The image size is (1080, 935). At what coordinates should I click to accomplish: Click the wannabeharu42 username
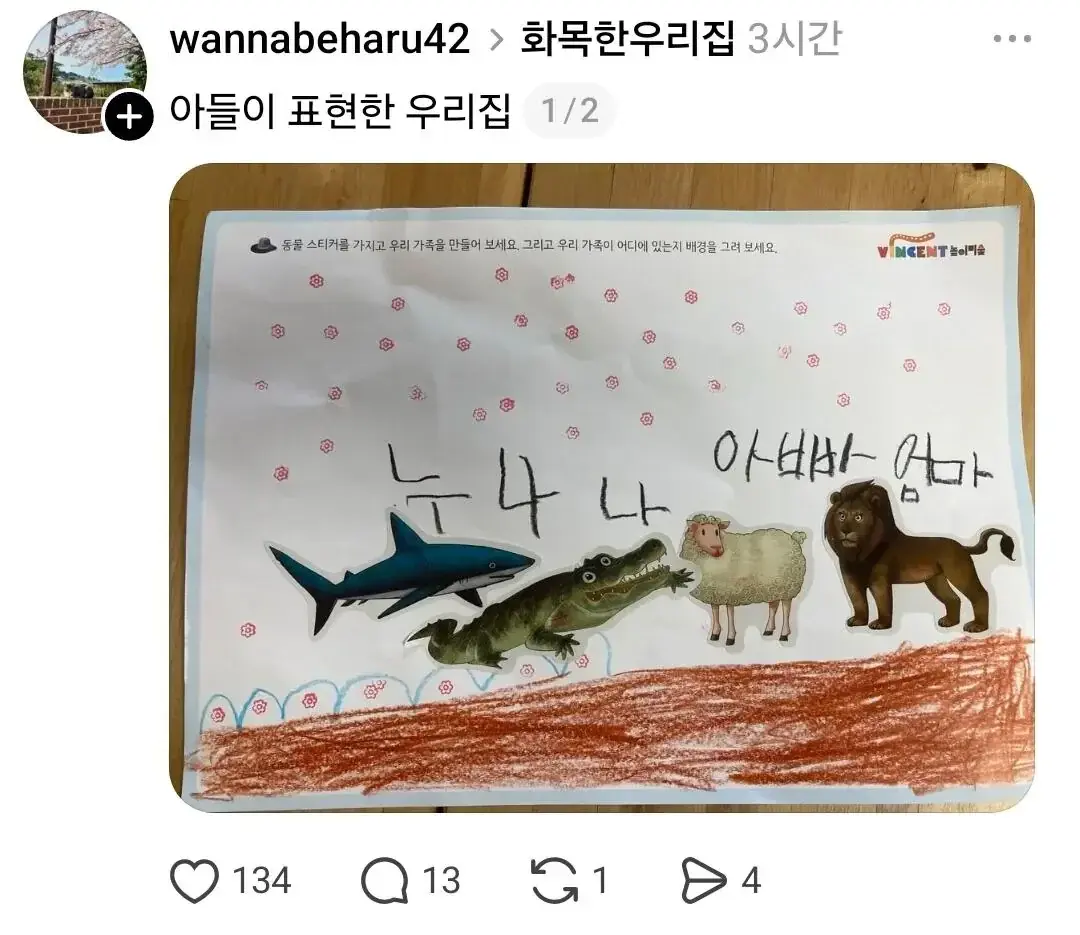click(320, 38)
